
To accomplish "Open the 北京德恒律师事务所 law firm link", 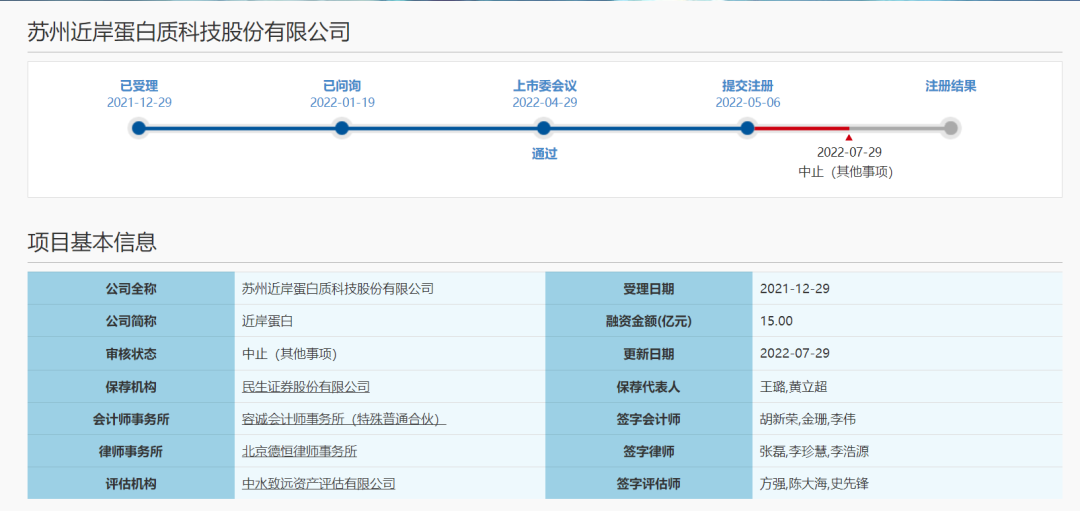I will click(300, 452).
